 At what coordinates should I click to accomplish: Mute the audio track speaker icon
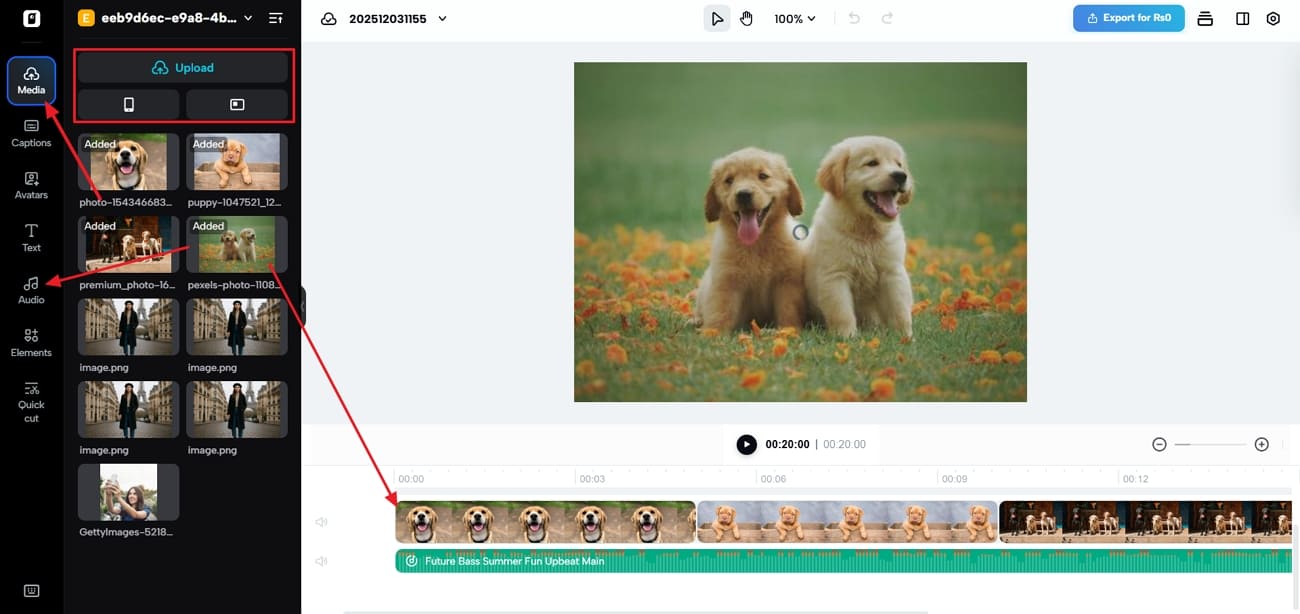click(321, 561)
